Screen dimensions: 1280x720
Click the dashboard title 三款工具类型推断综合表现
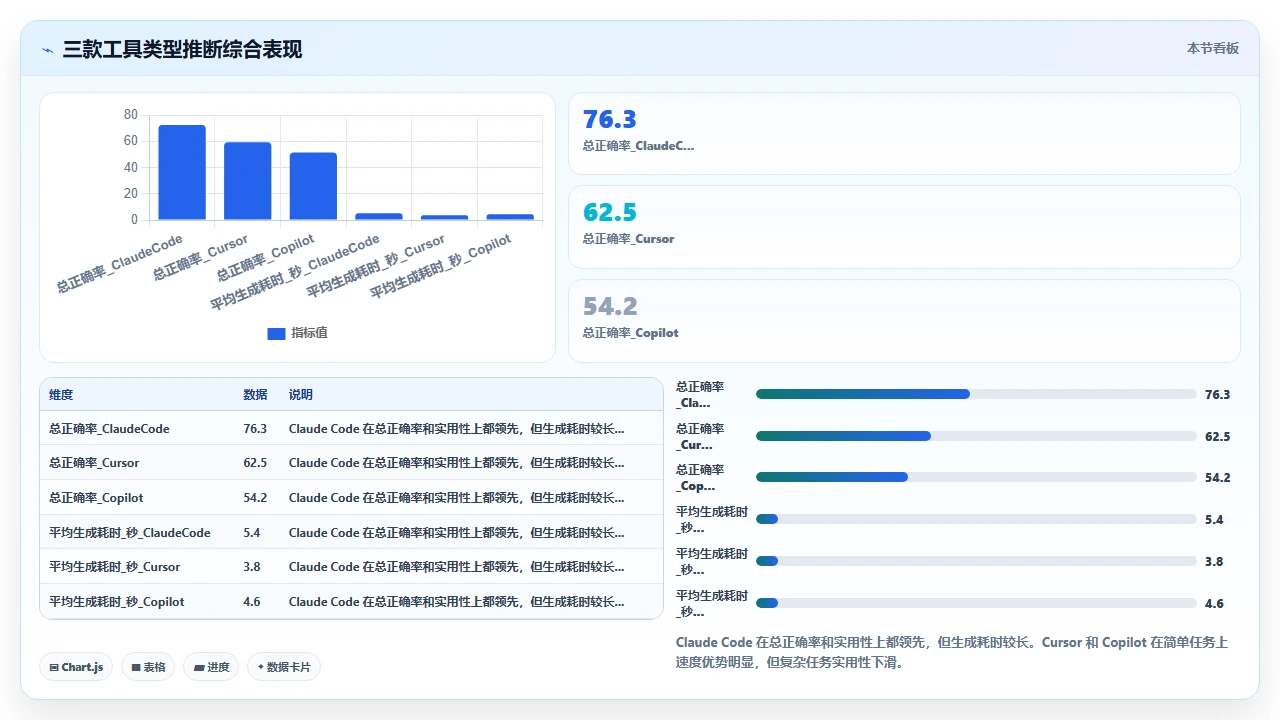tap(183, 49)
